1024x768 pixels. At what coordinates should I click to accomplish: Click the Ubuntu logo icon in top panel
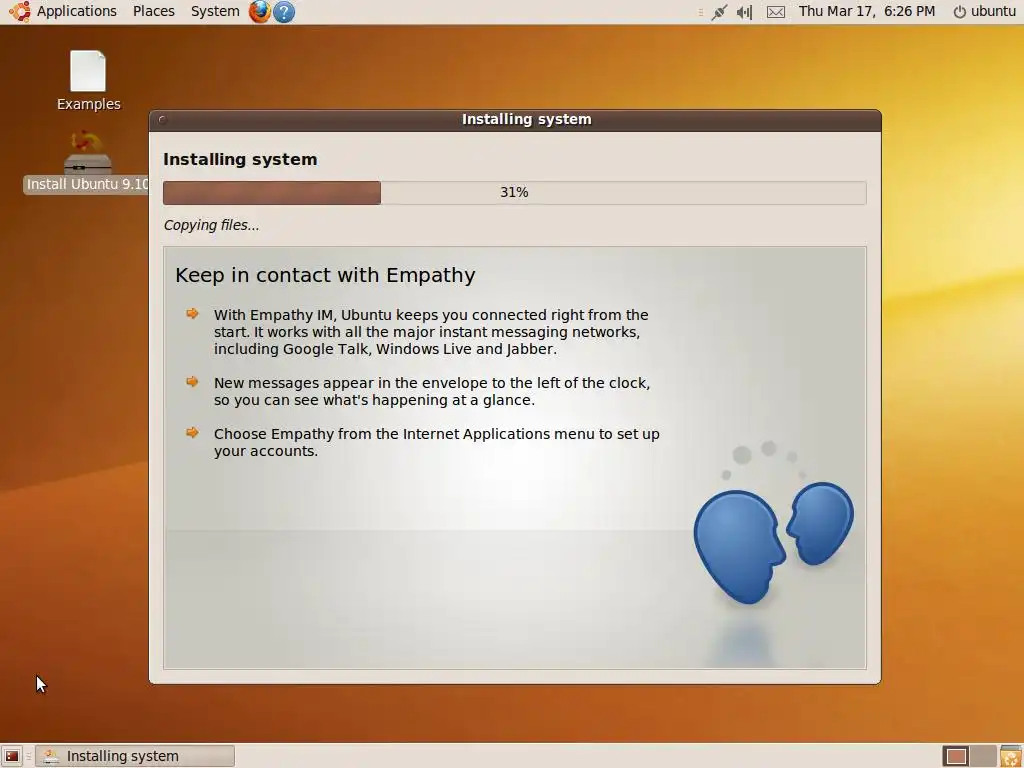(20, 11)
